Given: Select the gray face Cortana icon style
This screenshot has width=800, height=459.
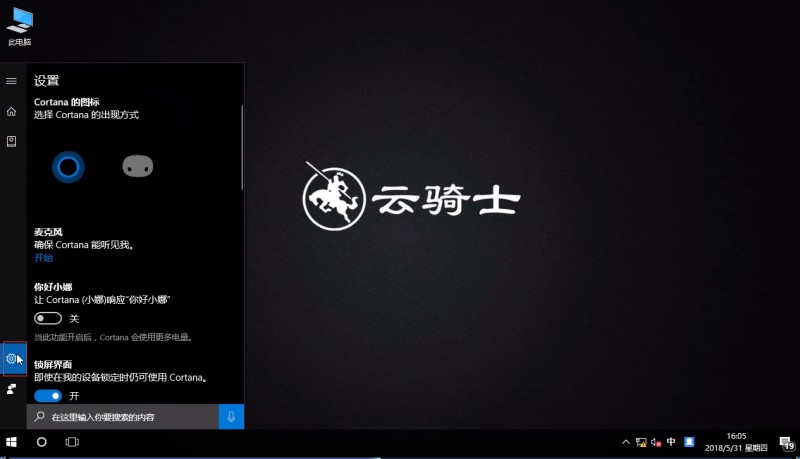Looking at the screenshot, I should [x=138, y=166].
